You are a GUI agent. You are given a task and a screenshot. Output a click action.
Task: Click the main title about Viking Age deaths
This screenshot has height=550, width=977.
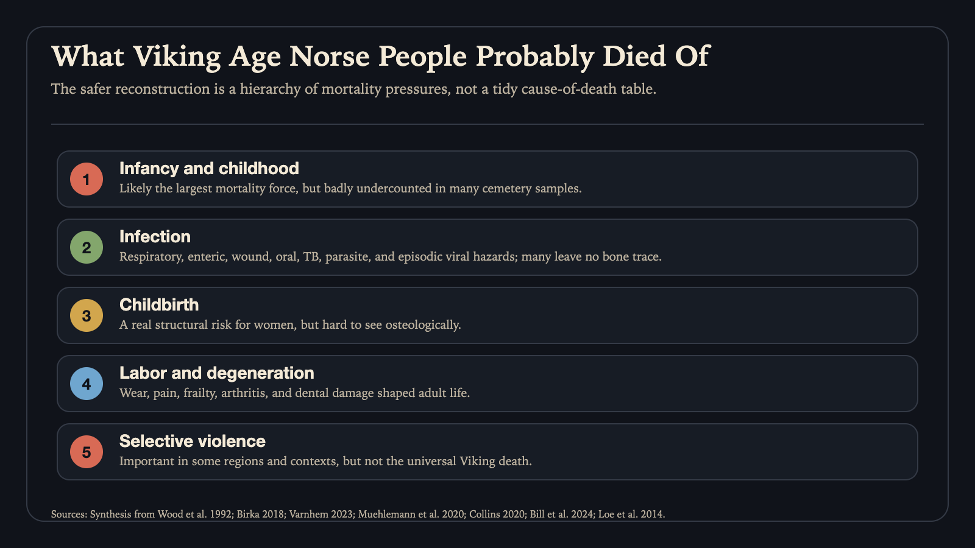point(380,57)
